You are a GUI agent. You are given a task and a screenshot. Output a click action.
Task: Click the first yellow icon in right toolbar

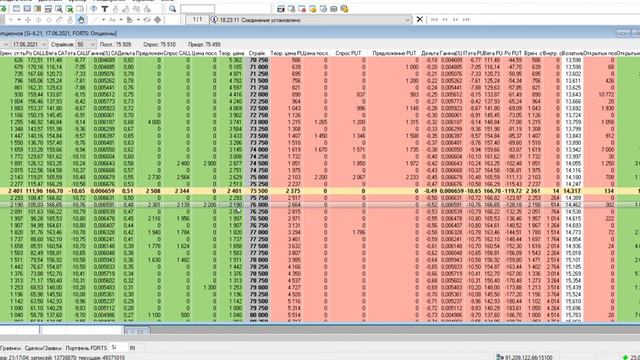pos(313,9)
